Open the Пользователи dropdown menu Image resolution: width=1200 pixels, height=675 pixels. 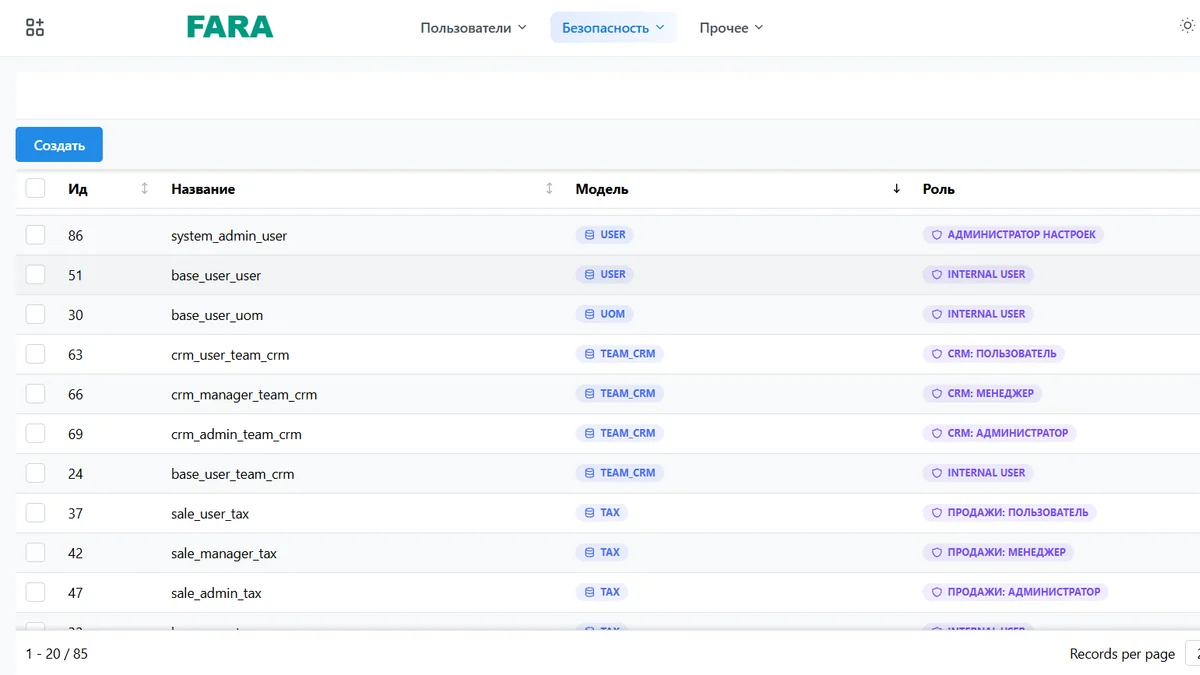pyautogui.click(x=473, y=28)
